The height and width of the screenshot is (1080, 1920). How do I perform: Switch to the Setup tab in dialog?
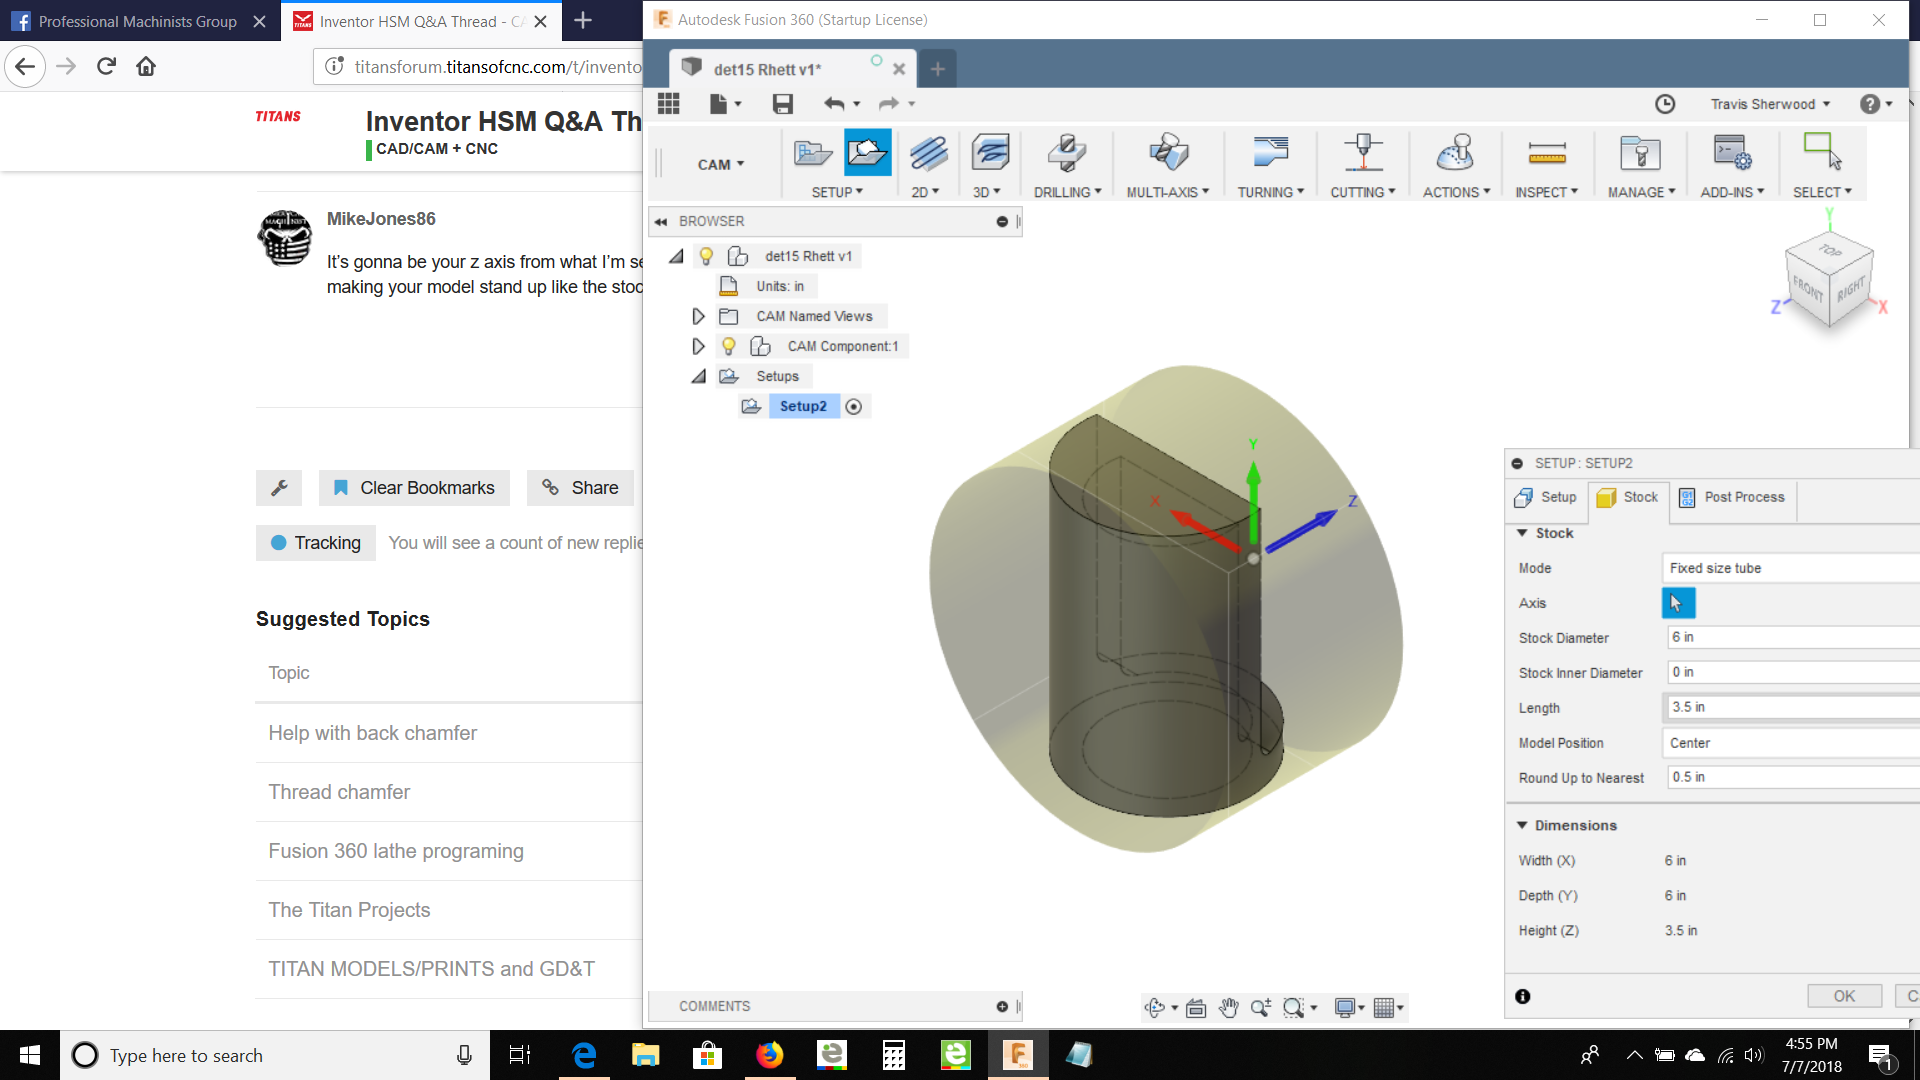coord(1546,497)
